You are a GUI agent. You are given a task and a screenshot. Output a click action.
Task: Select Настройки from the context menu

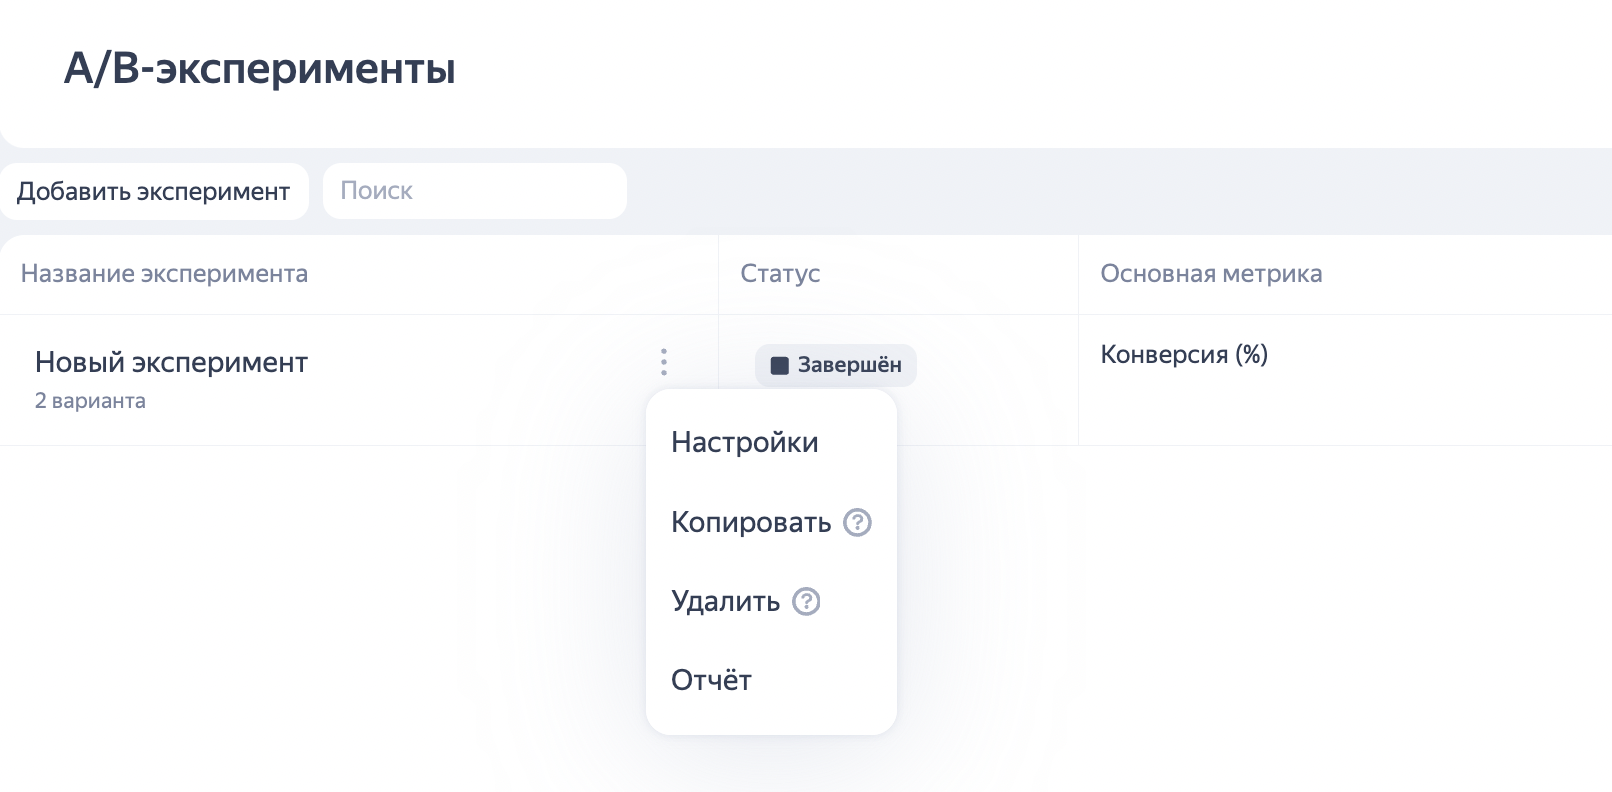coord(745,442)
